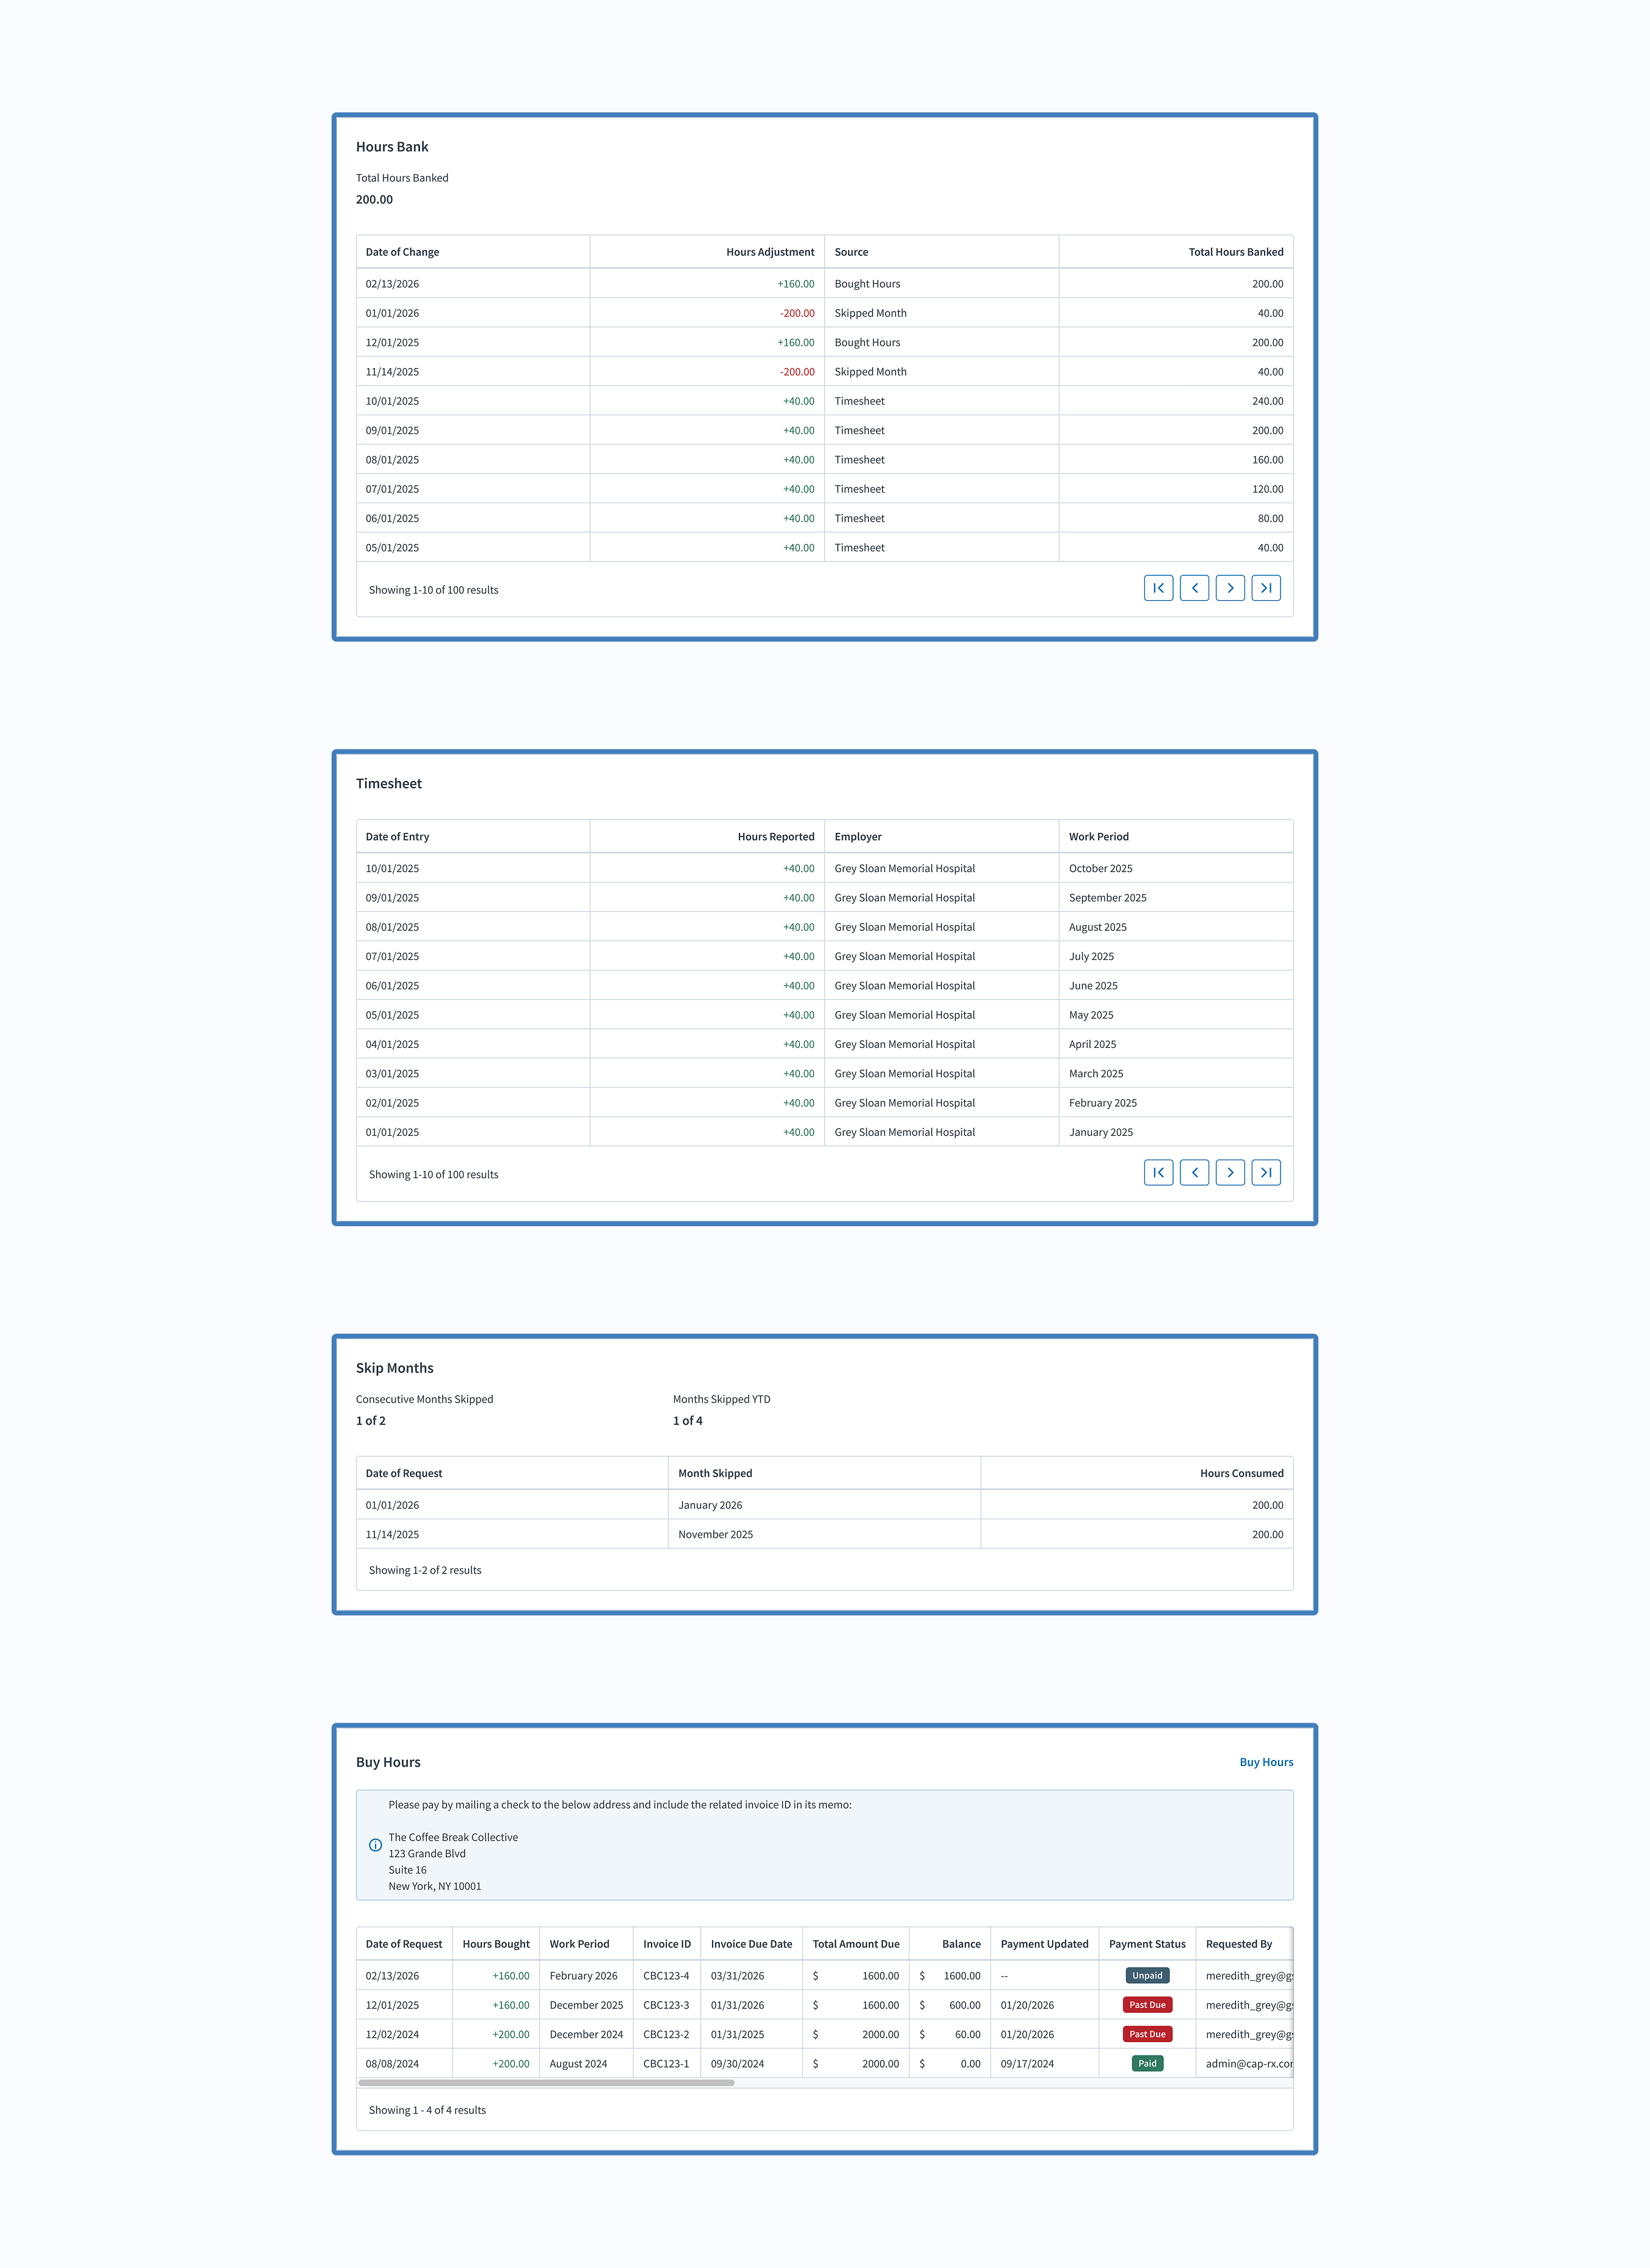This screenshot has width=1650, height=2268.
Task: Click the Paid status badge
Action: 1147,2063
